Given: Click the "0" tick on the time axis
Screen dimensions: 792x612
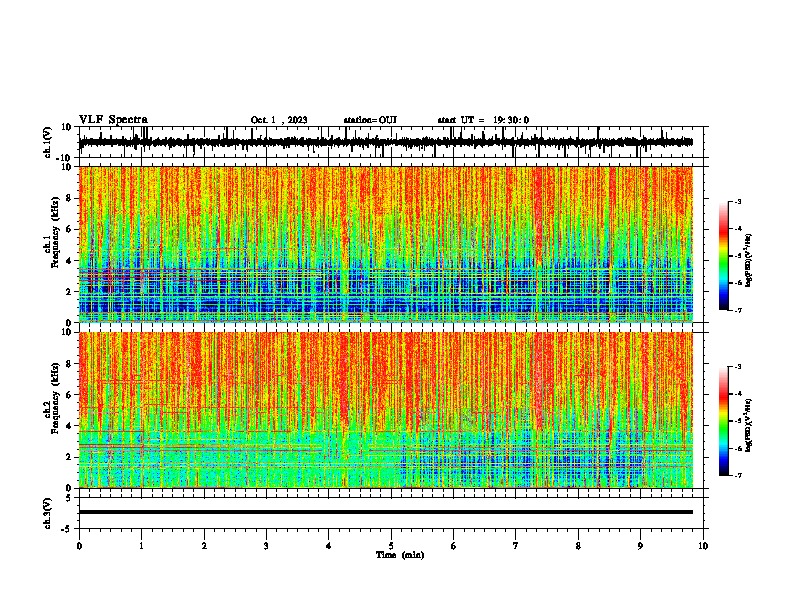Looking at the screenshot, I should pyautogui.click(x=79, y=546).
